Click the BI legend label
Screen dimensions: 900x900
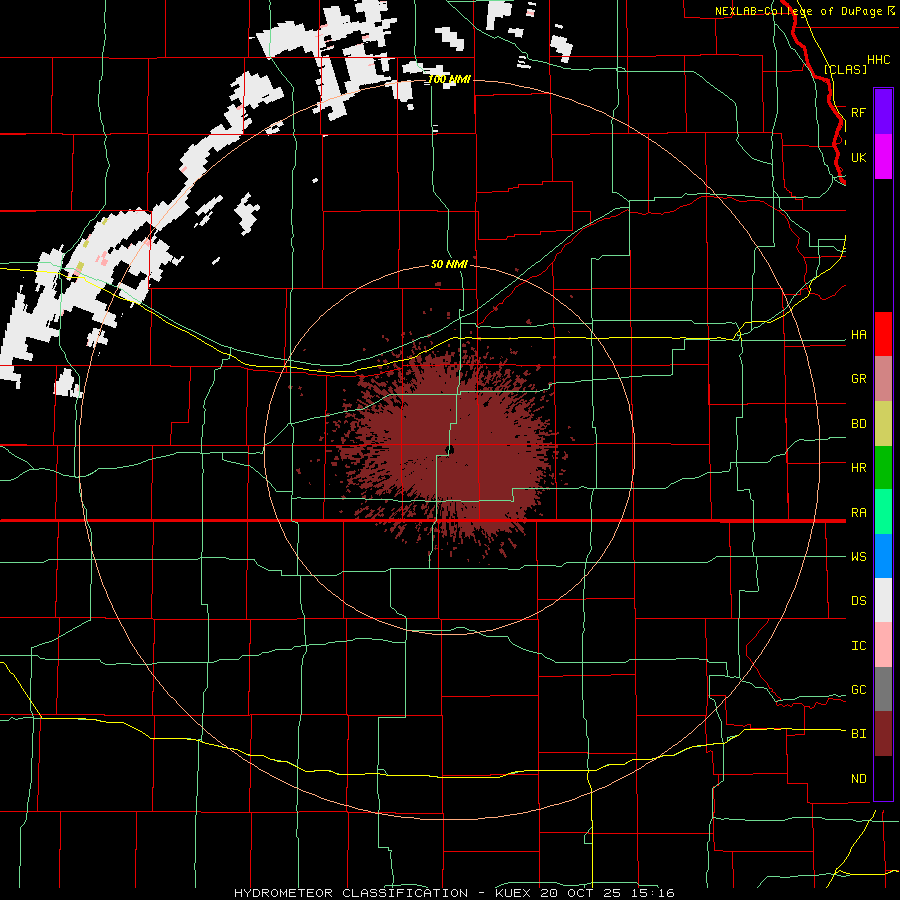(x=858, y=734)
